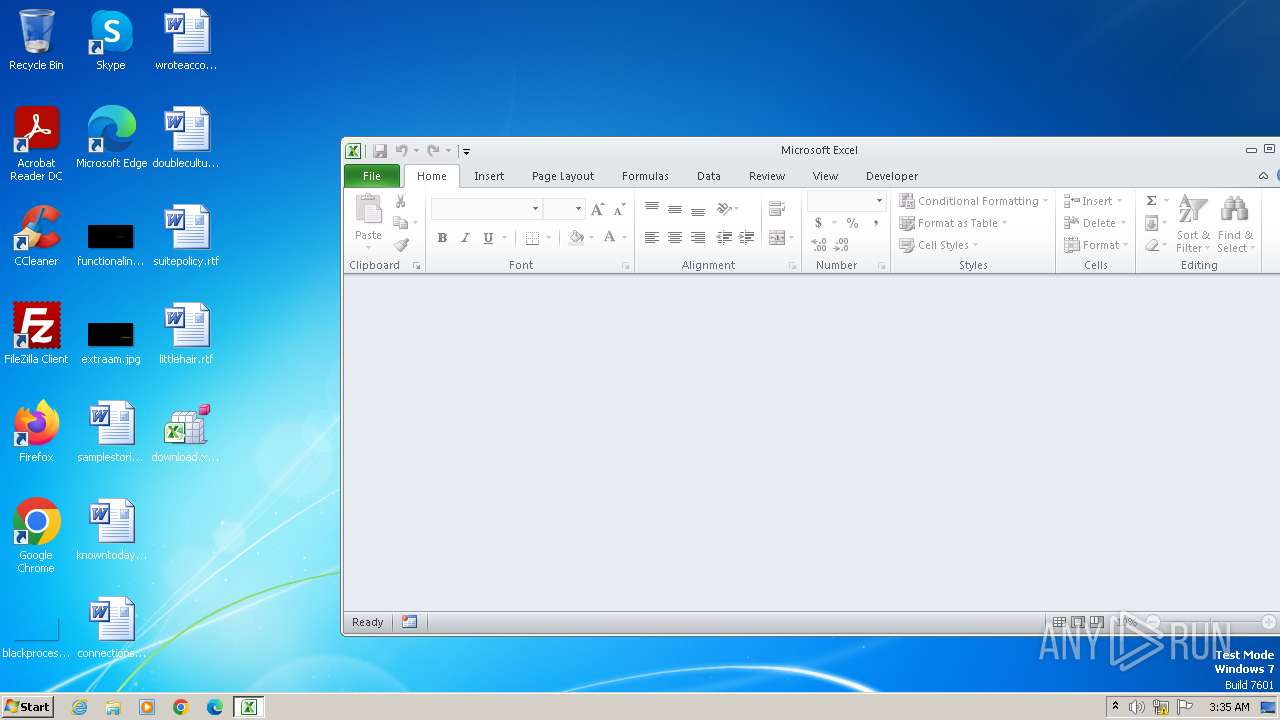This screenshot has width=1280, height=720.
Task: Click the Paste clipboard icon
Action: [368, 209]
